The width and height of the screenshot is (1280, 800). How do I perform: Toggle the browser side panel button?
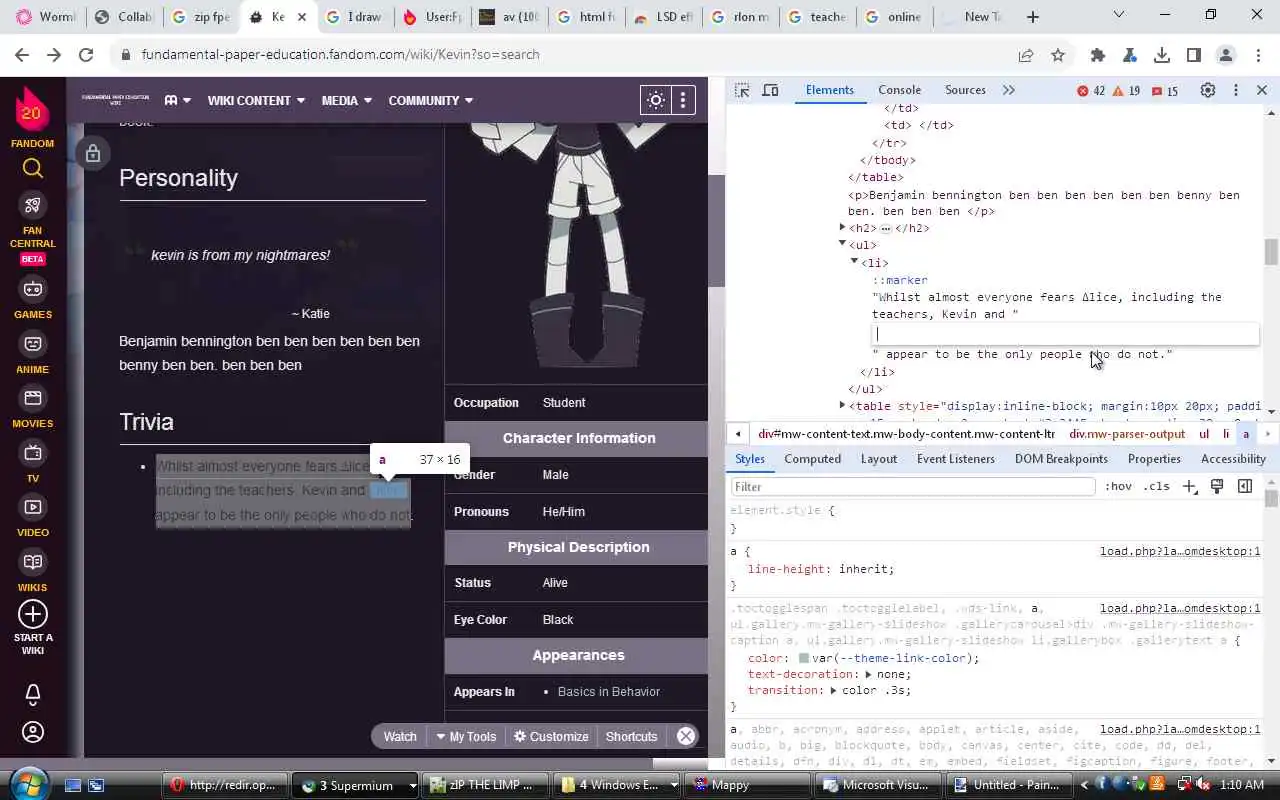pos(1194,55)
